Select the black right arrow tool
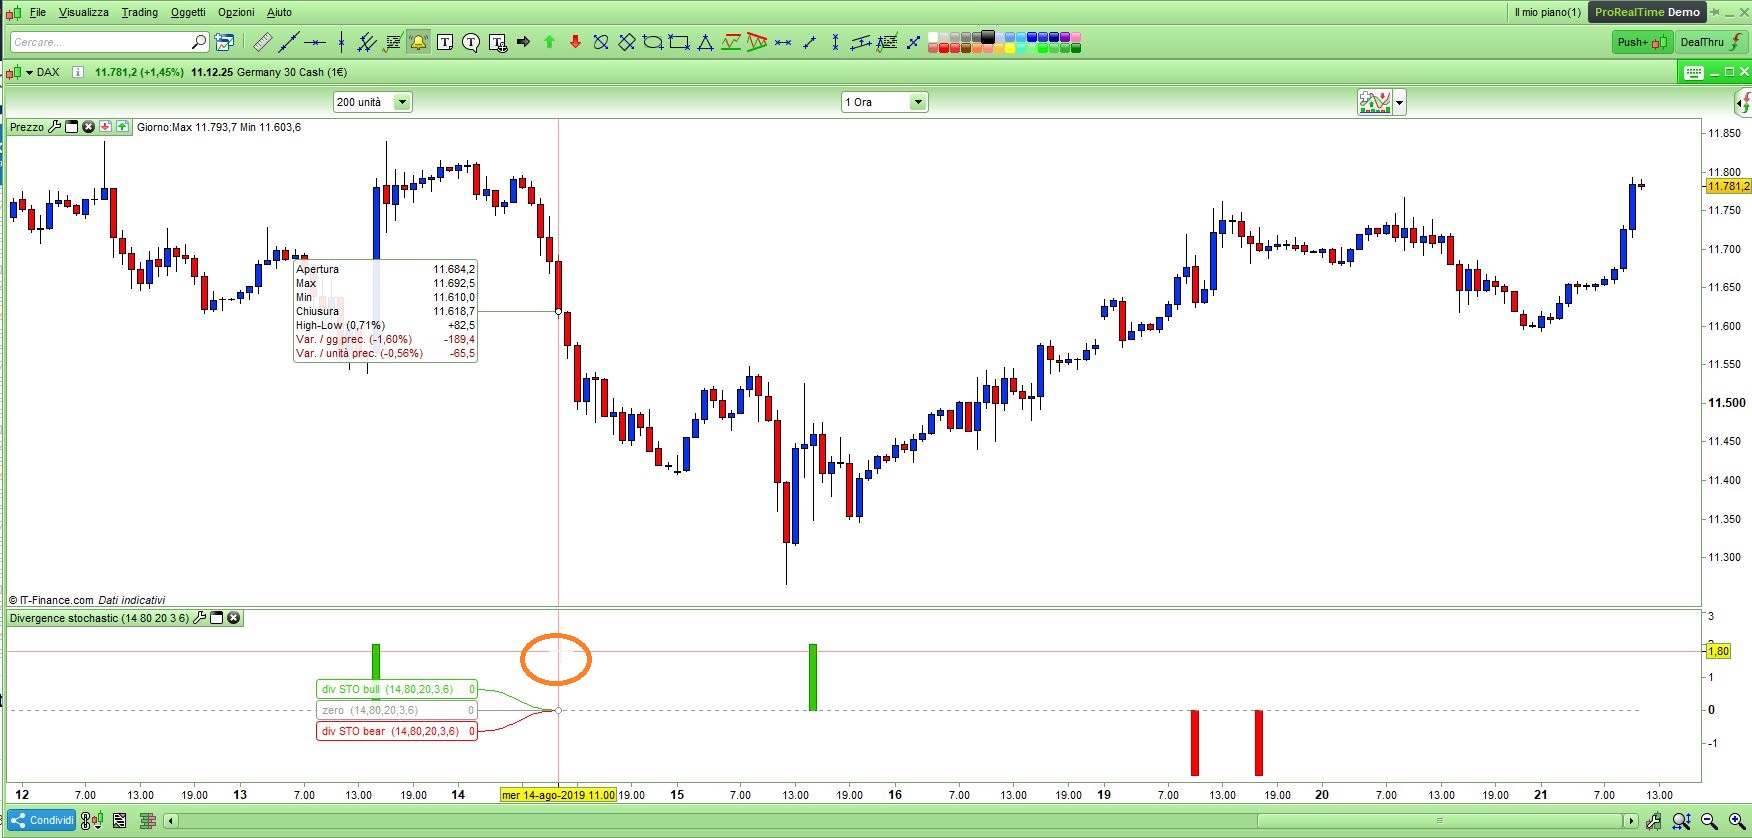This screenshot has height=838, width=1752. tap(523, 42)
